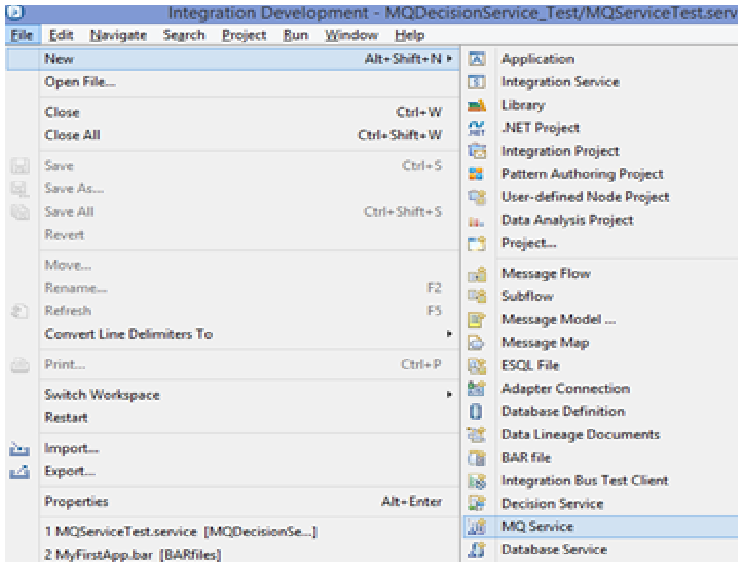This screenshot has width=738, height=562.
Task: Click the Database Service icon
Action: 477,550
